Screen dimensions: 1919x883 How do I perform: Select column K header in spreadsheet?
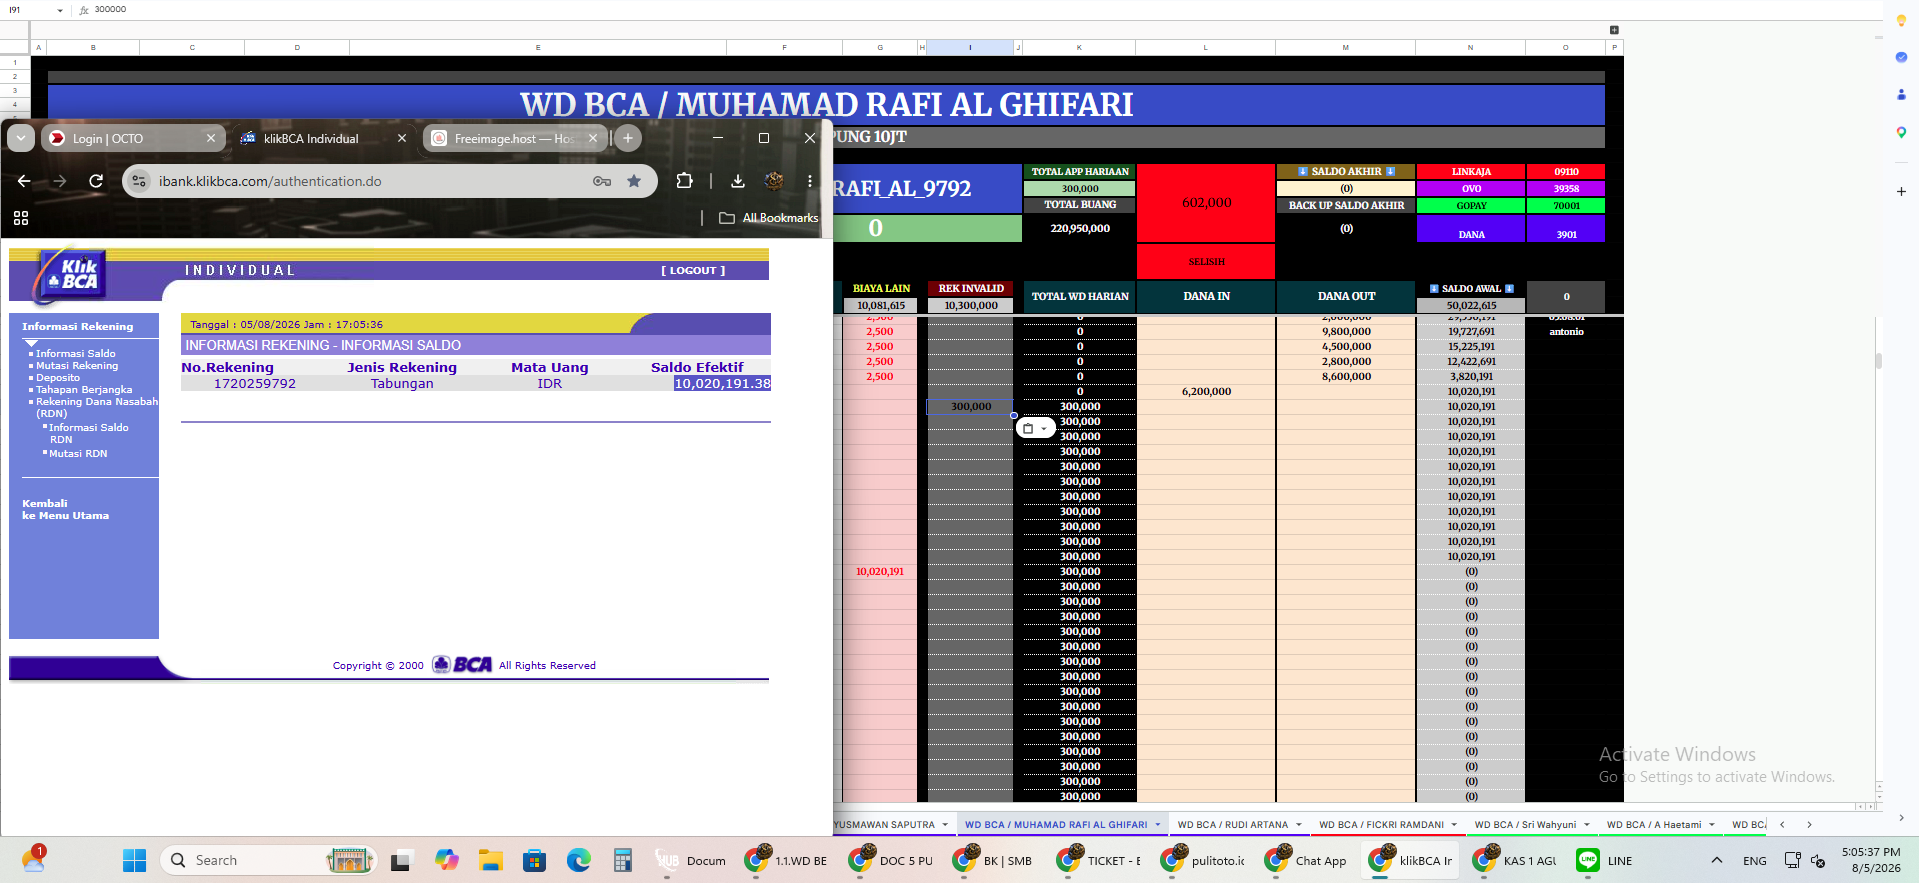(x=1079, y=47)
